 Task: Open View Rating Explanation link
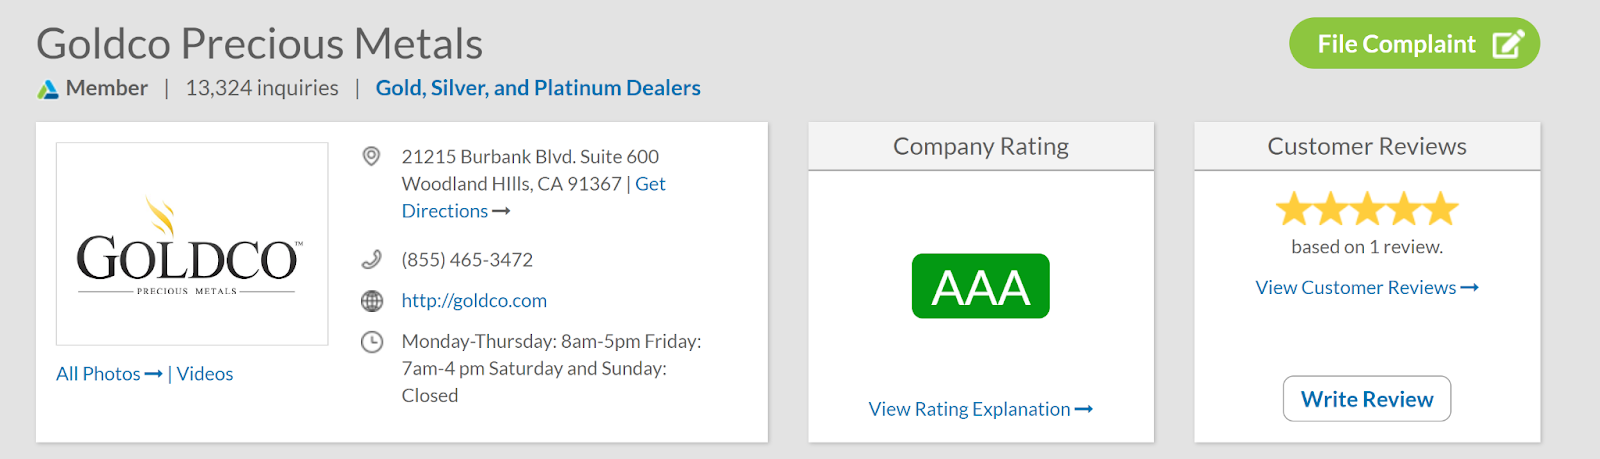coord(981,409)
